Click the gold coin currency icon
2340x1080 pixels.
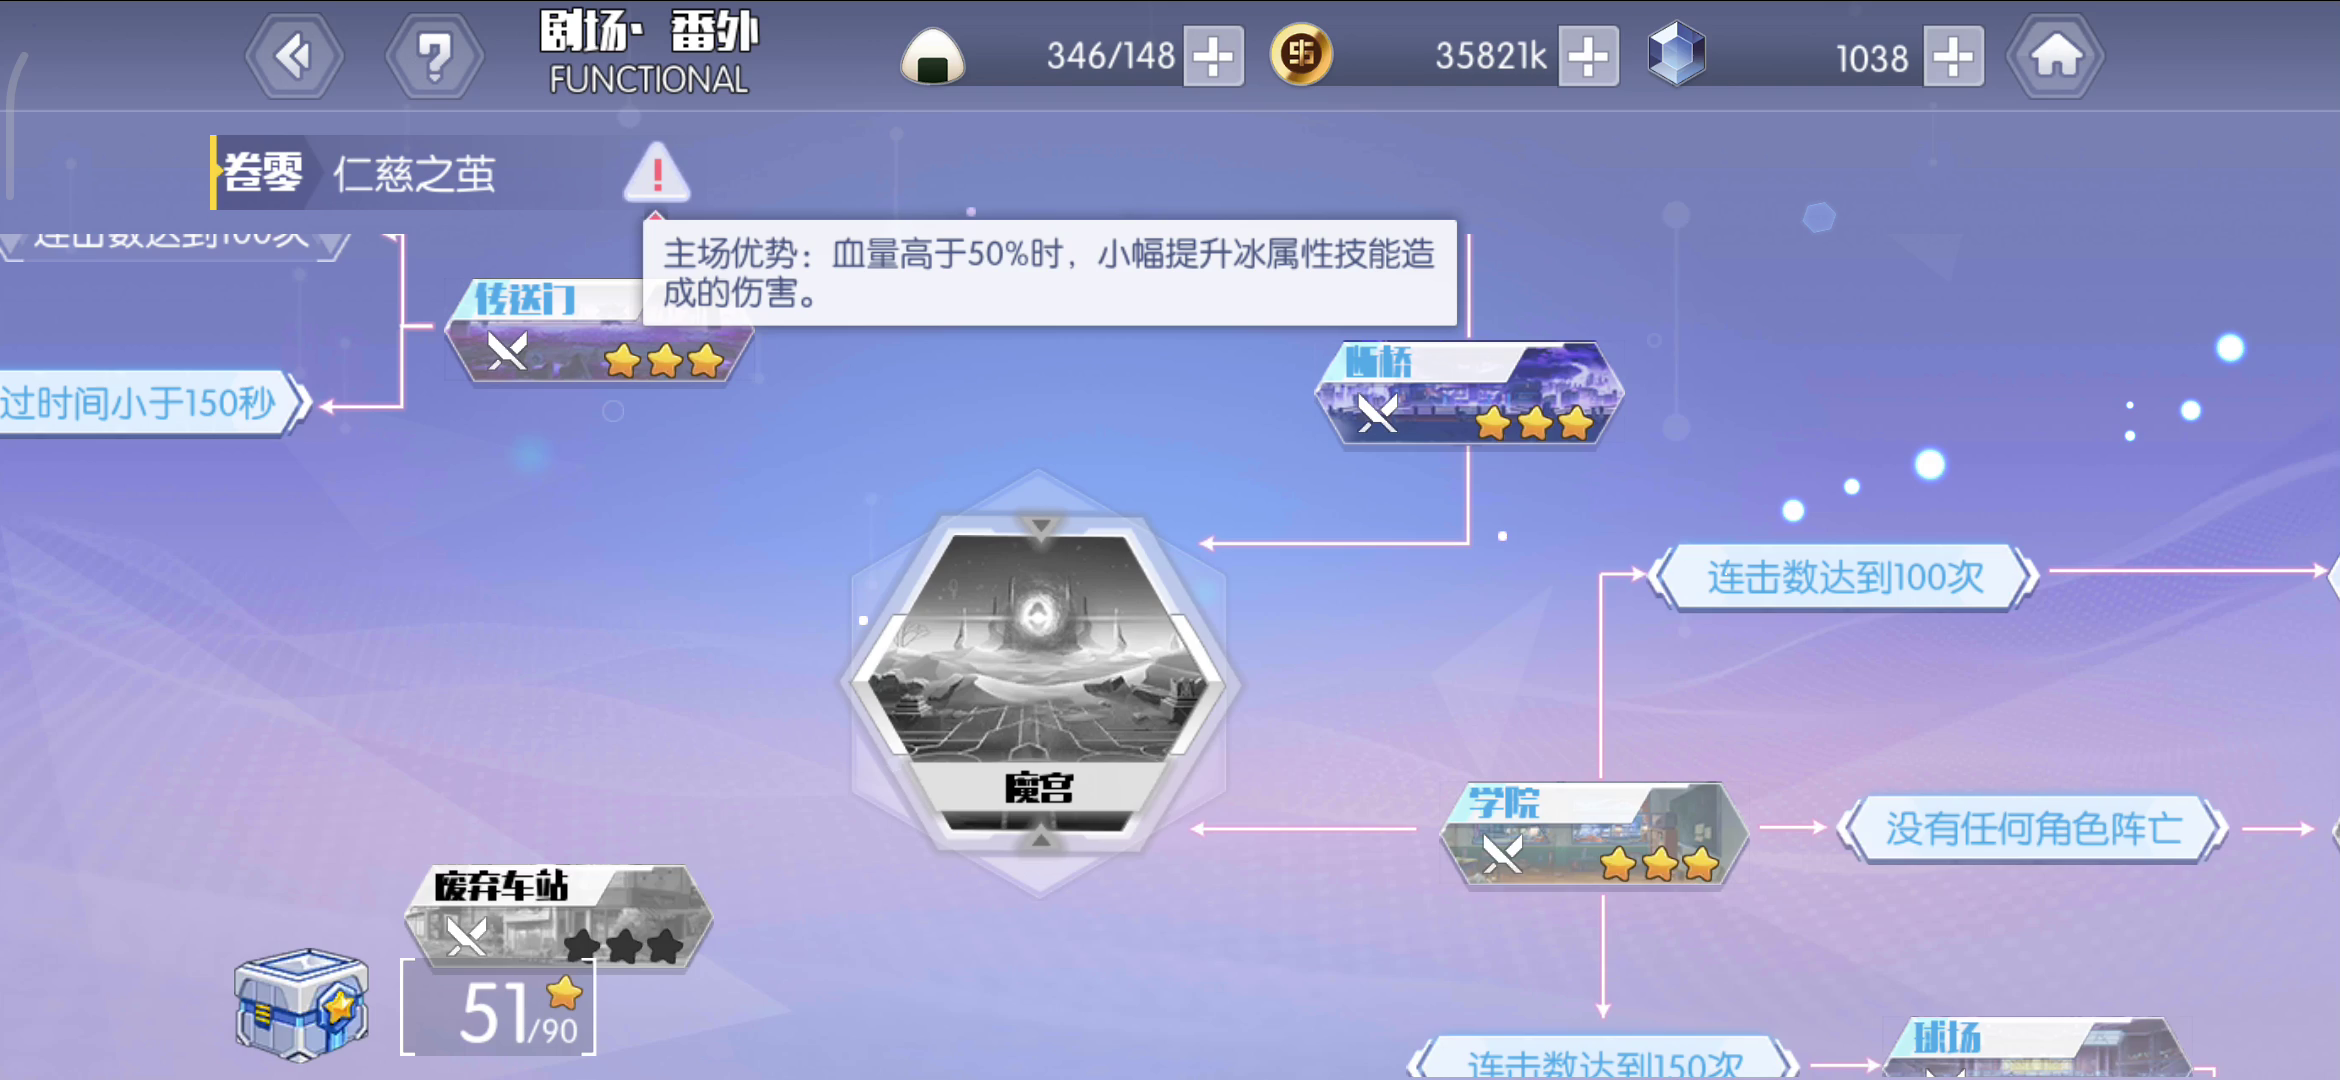[1300, 54]
